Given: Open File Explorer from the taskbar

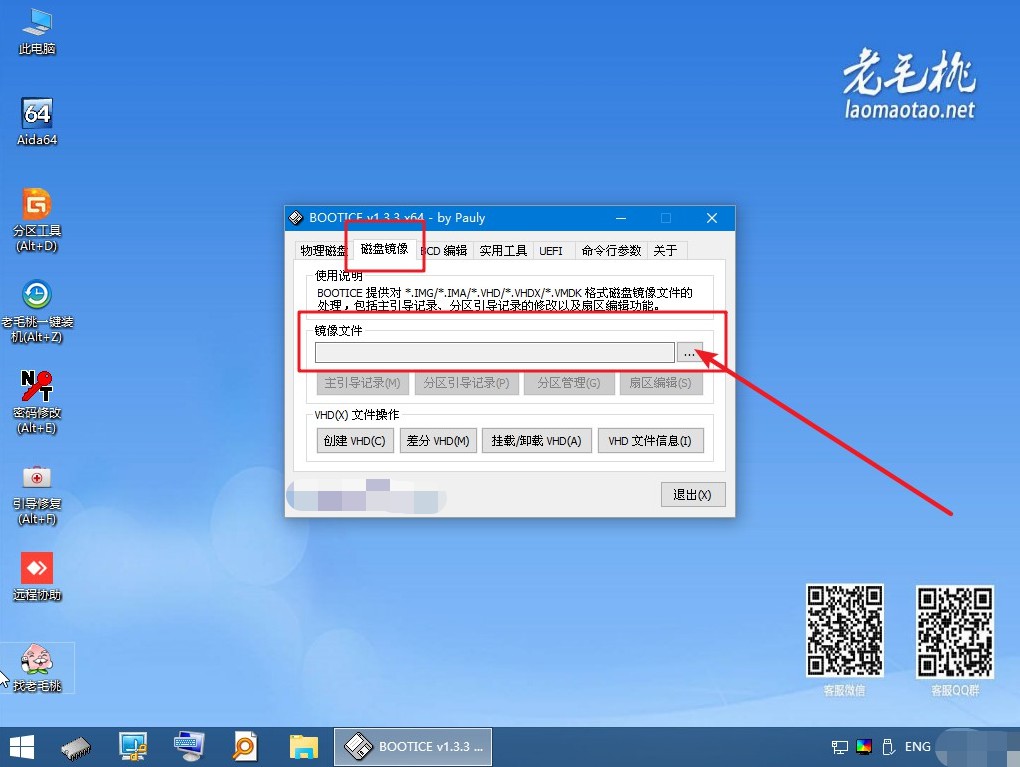Looking at the screenshot, I should pos(303,747).
